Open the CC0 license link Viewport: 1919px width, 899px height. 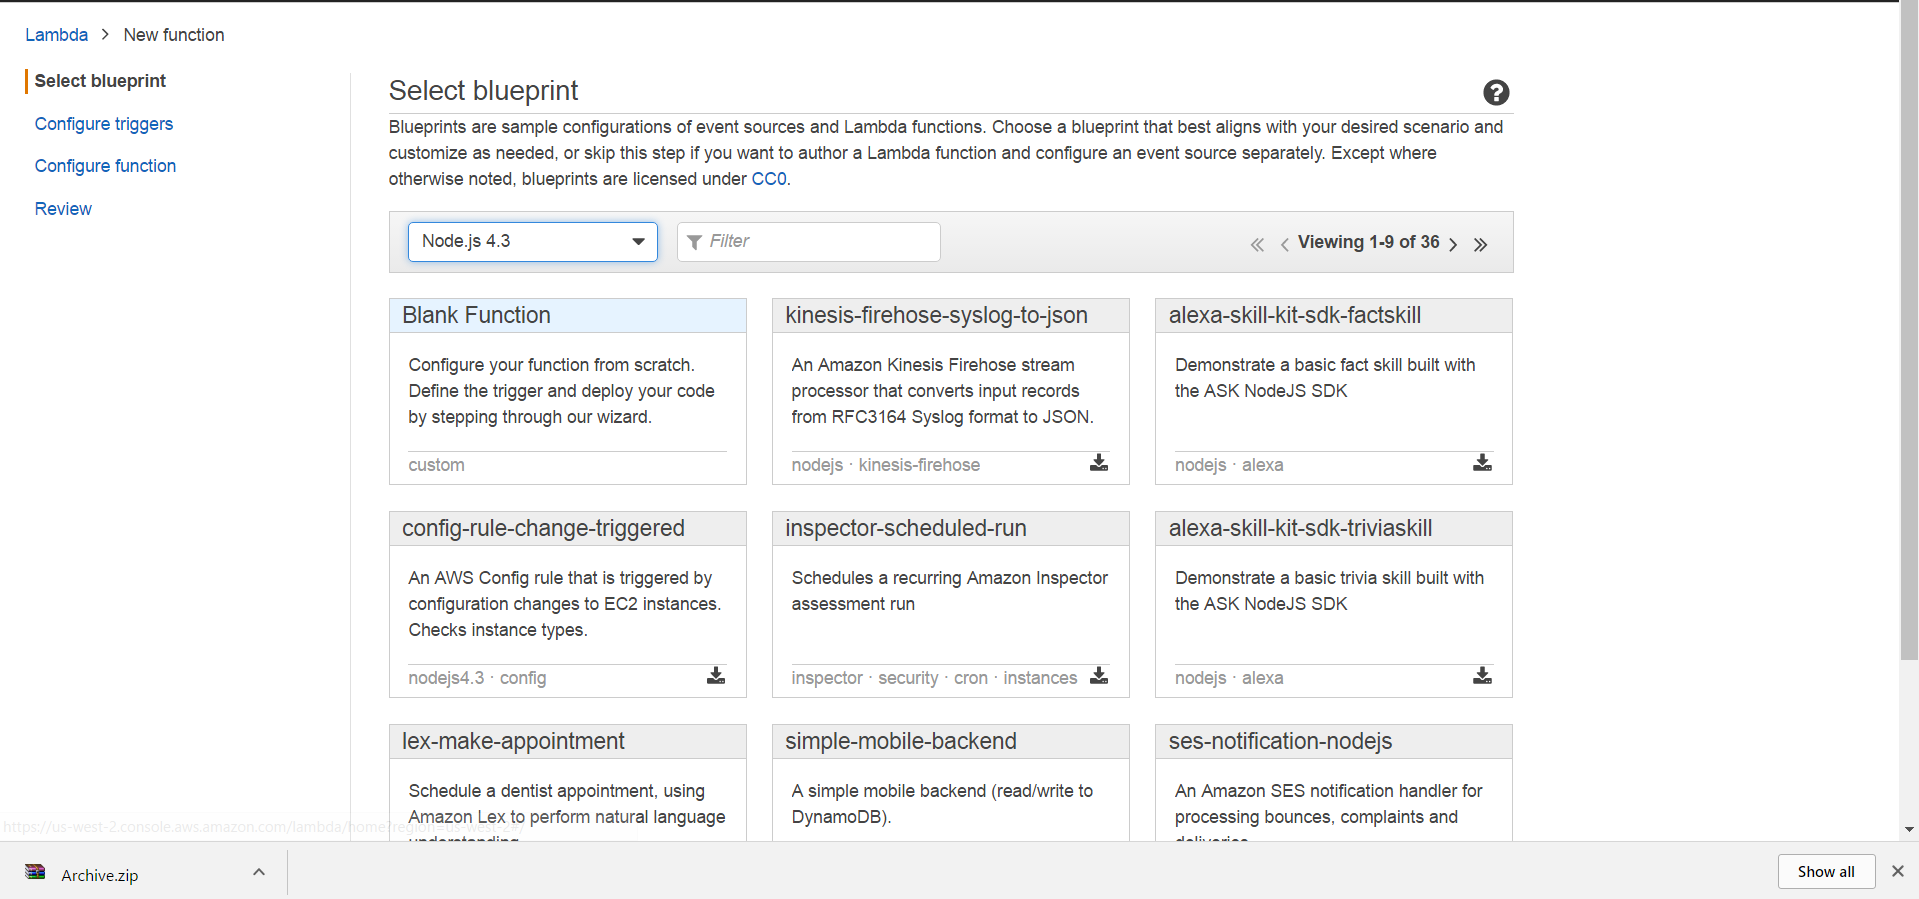[x=768, y=179]
